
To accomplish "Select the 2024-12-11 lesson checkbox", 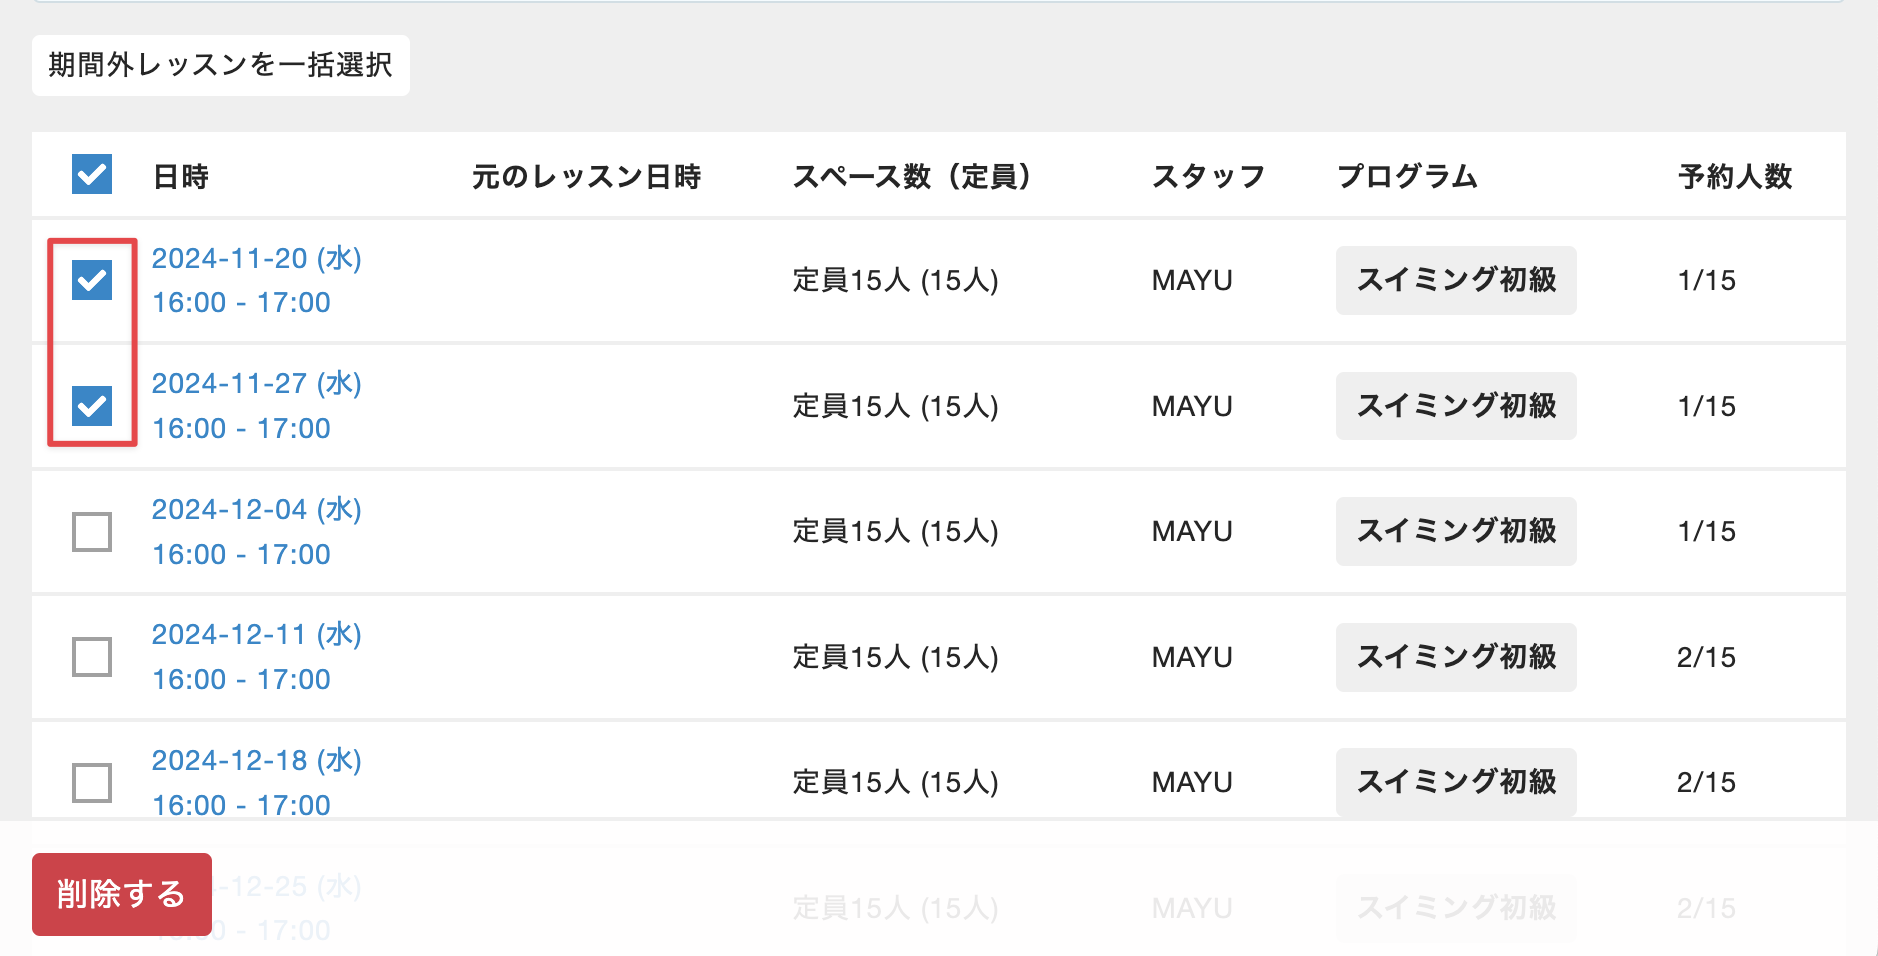I will [x=92, y=657].
